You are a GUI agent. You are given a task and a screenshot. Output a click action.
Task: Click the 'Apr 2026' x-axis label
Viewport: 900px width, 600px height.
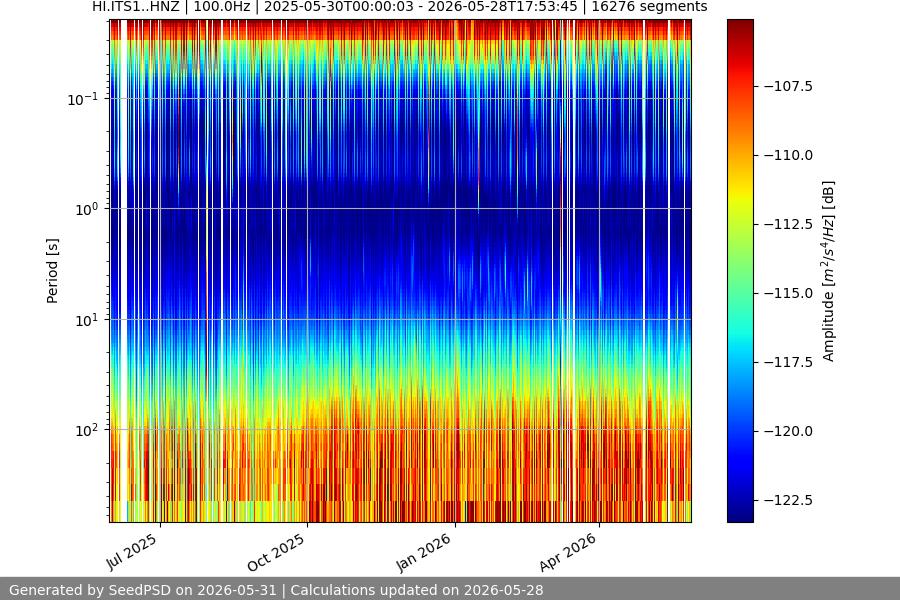(568, 553)
